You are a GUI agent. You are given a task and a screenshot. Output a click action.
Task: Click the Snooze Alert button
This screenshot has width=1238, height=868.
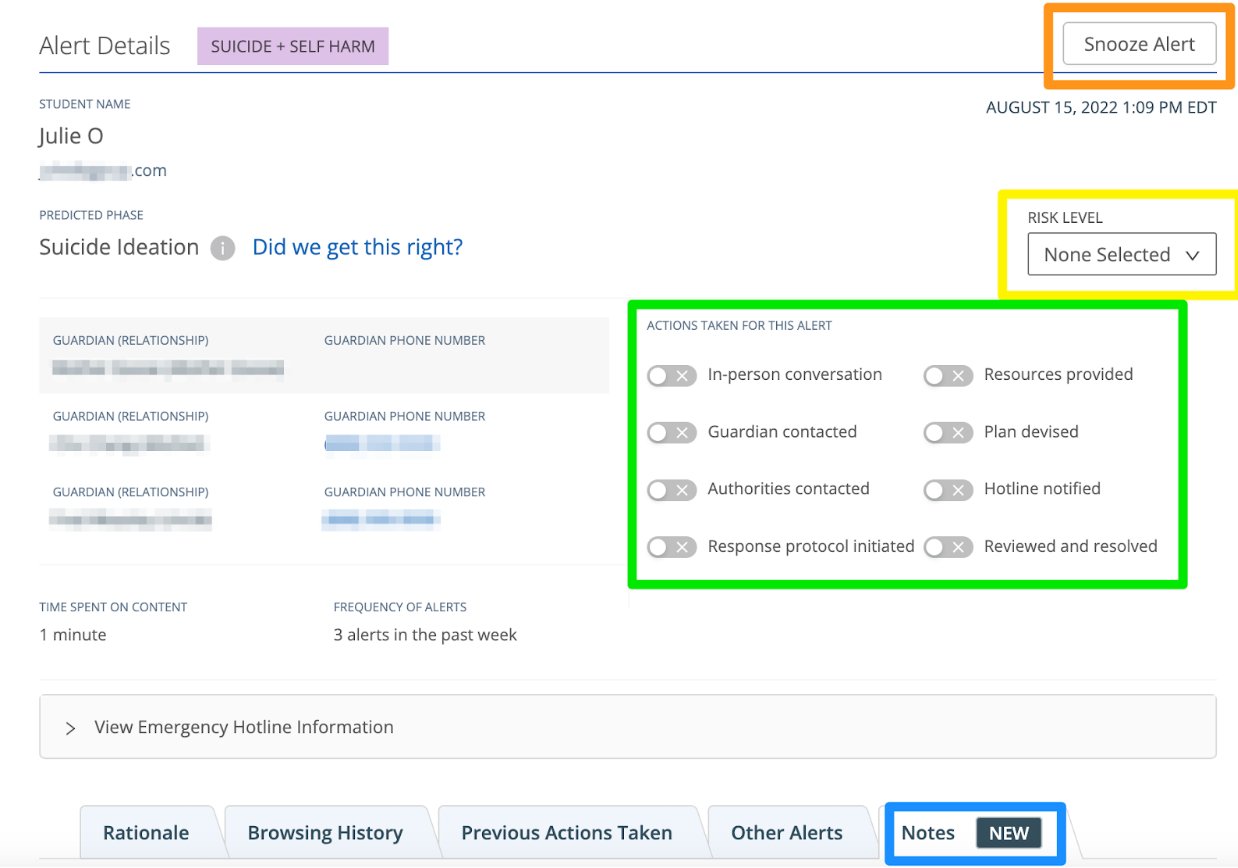click(x=1139, y=45)
